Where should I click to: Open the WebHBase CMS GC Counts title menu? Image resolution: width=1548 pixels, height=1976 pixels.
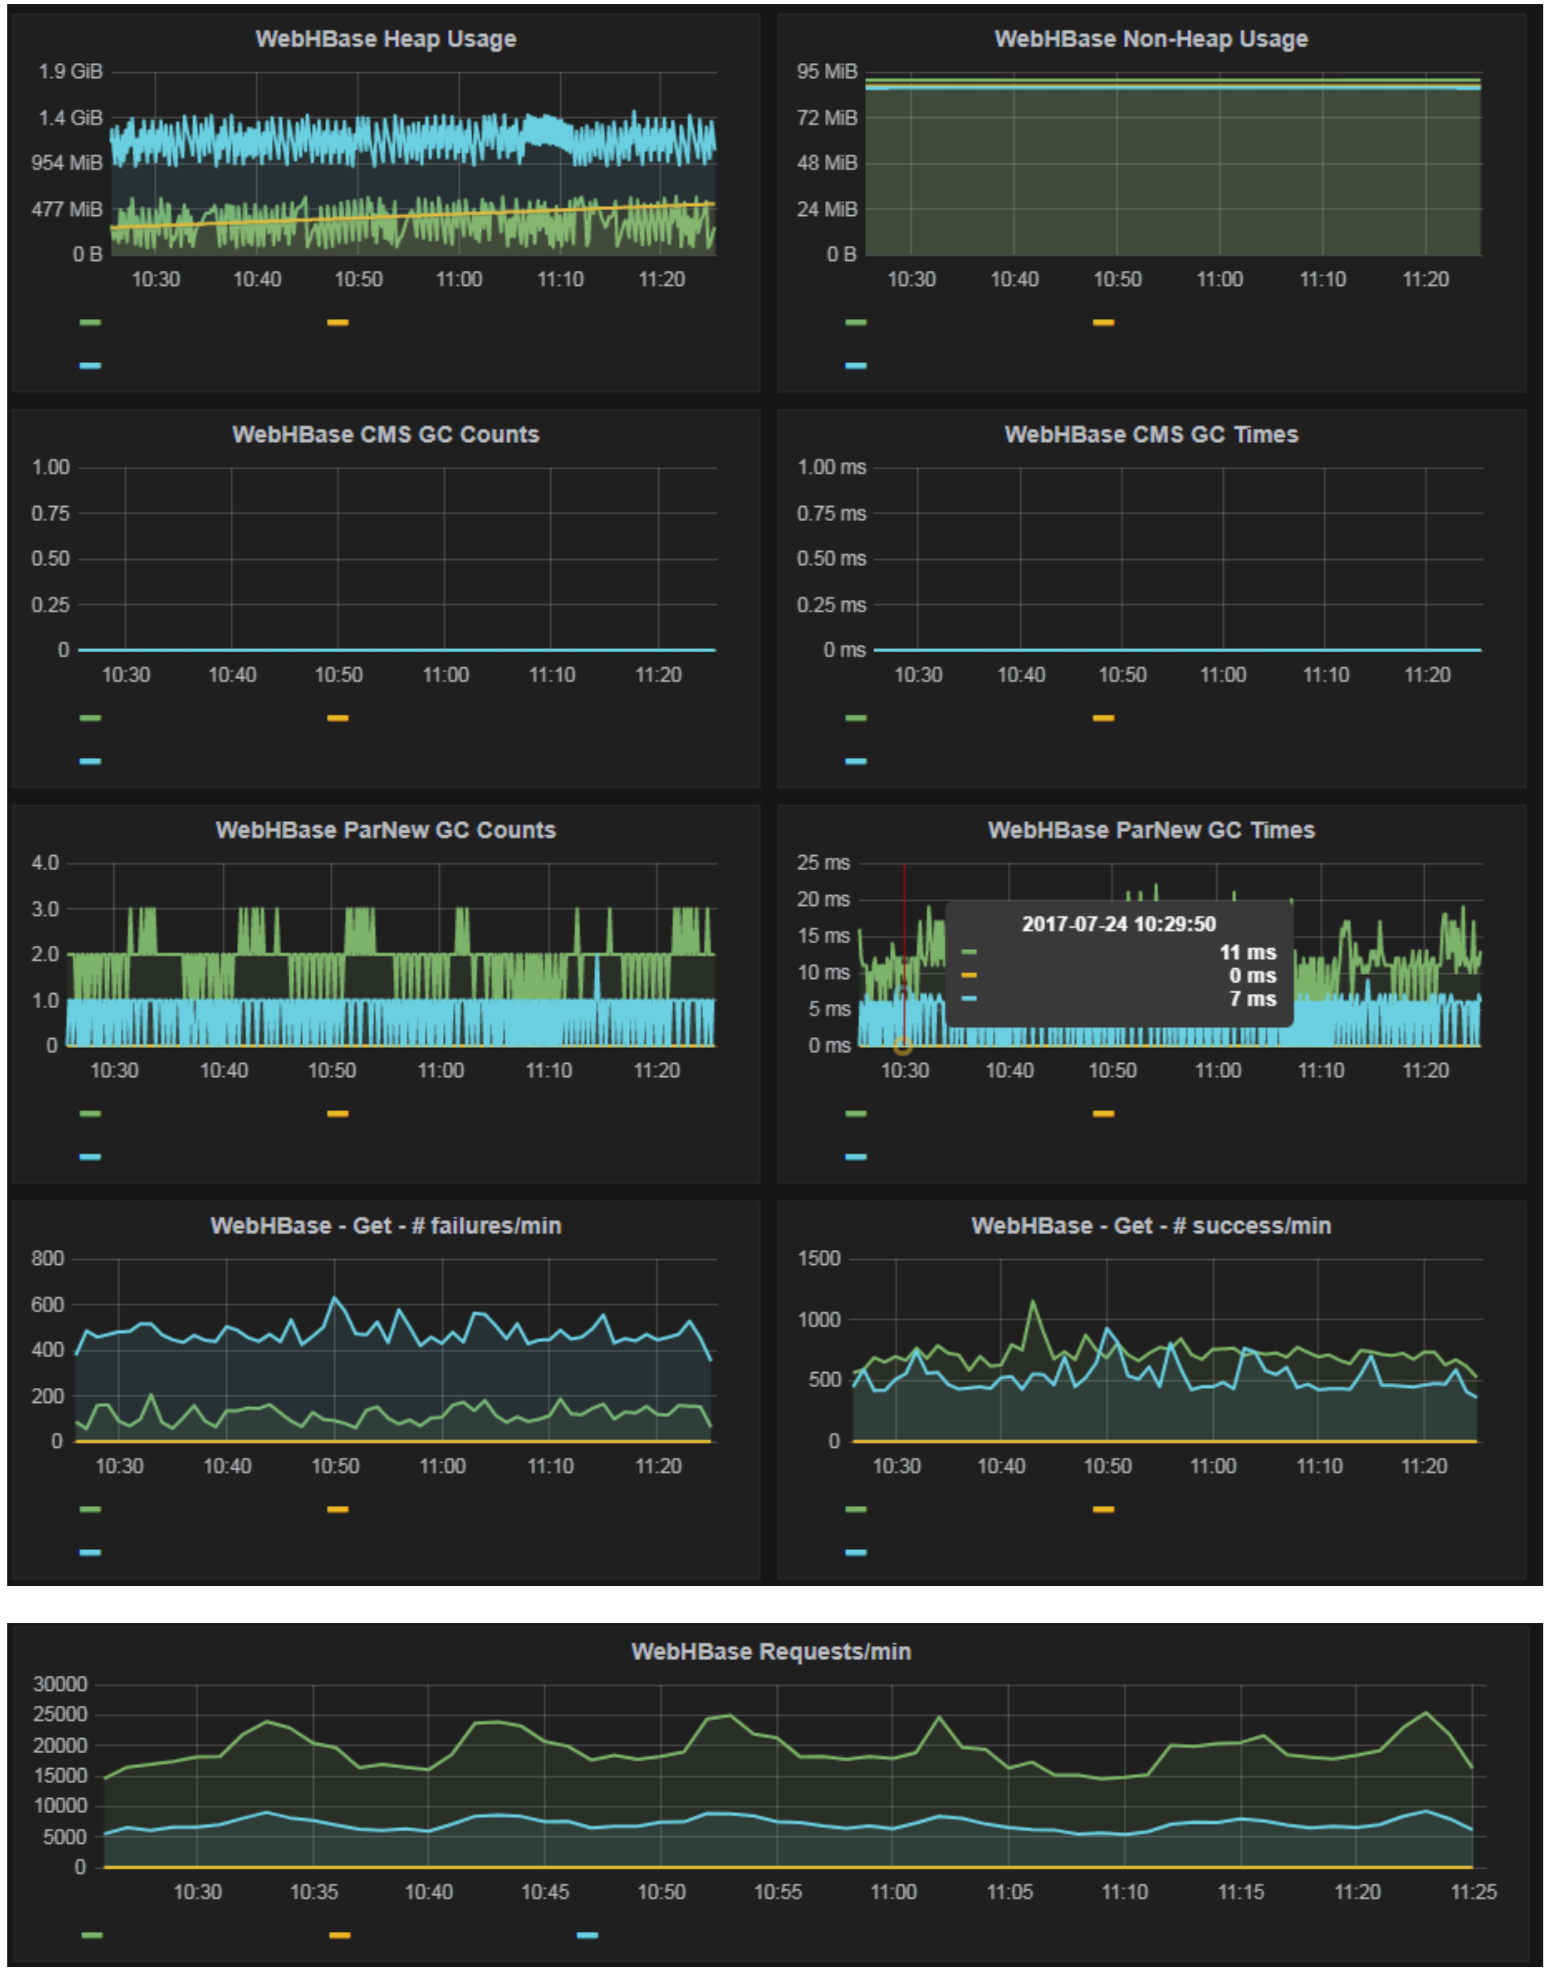385,434
